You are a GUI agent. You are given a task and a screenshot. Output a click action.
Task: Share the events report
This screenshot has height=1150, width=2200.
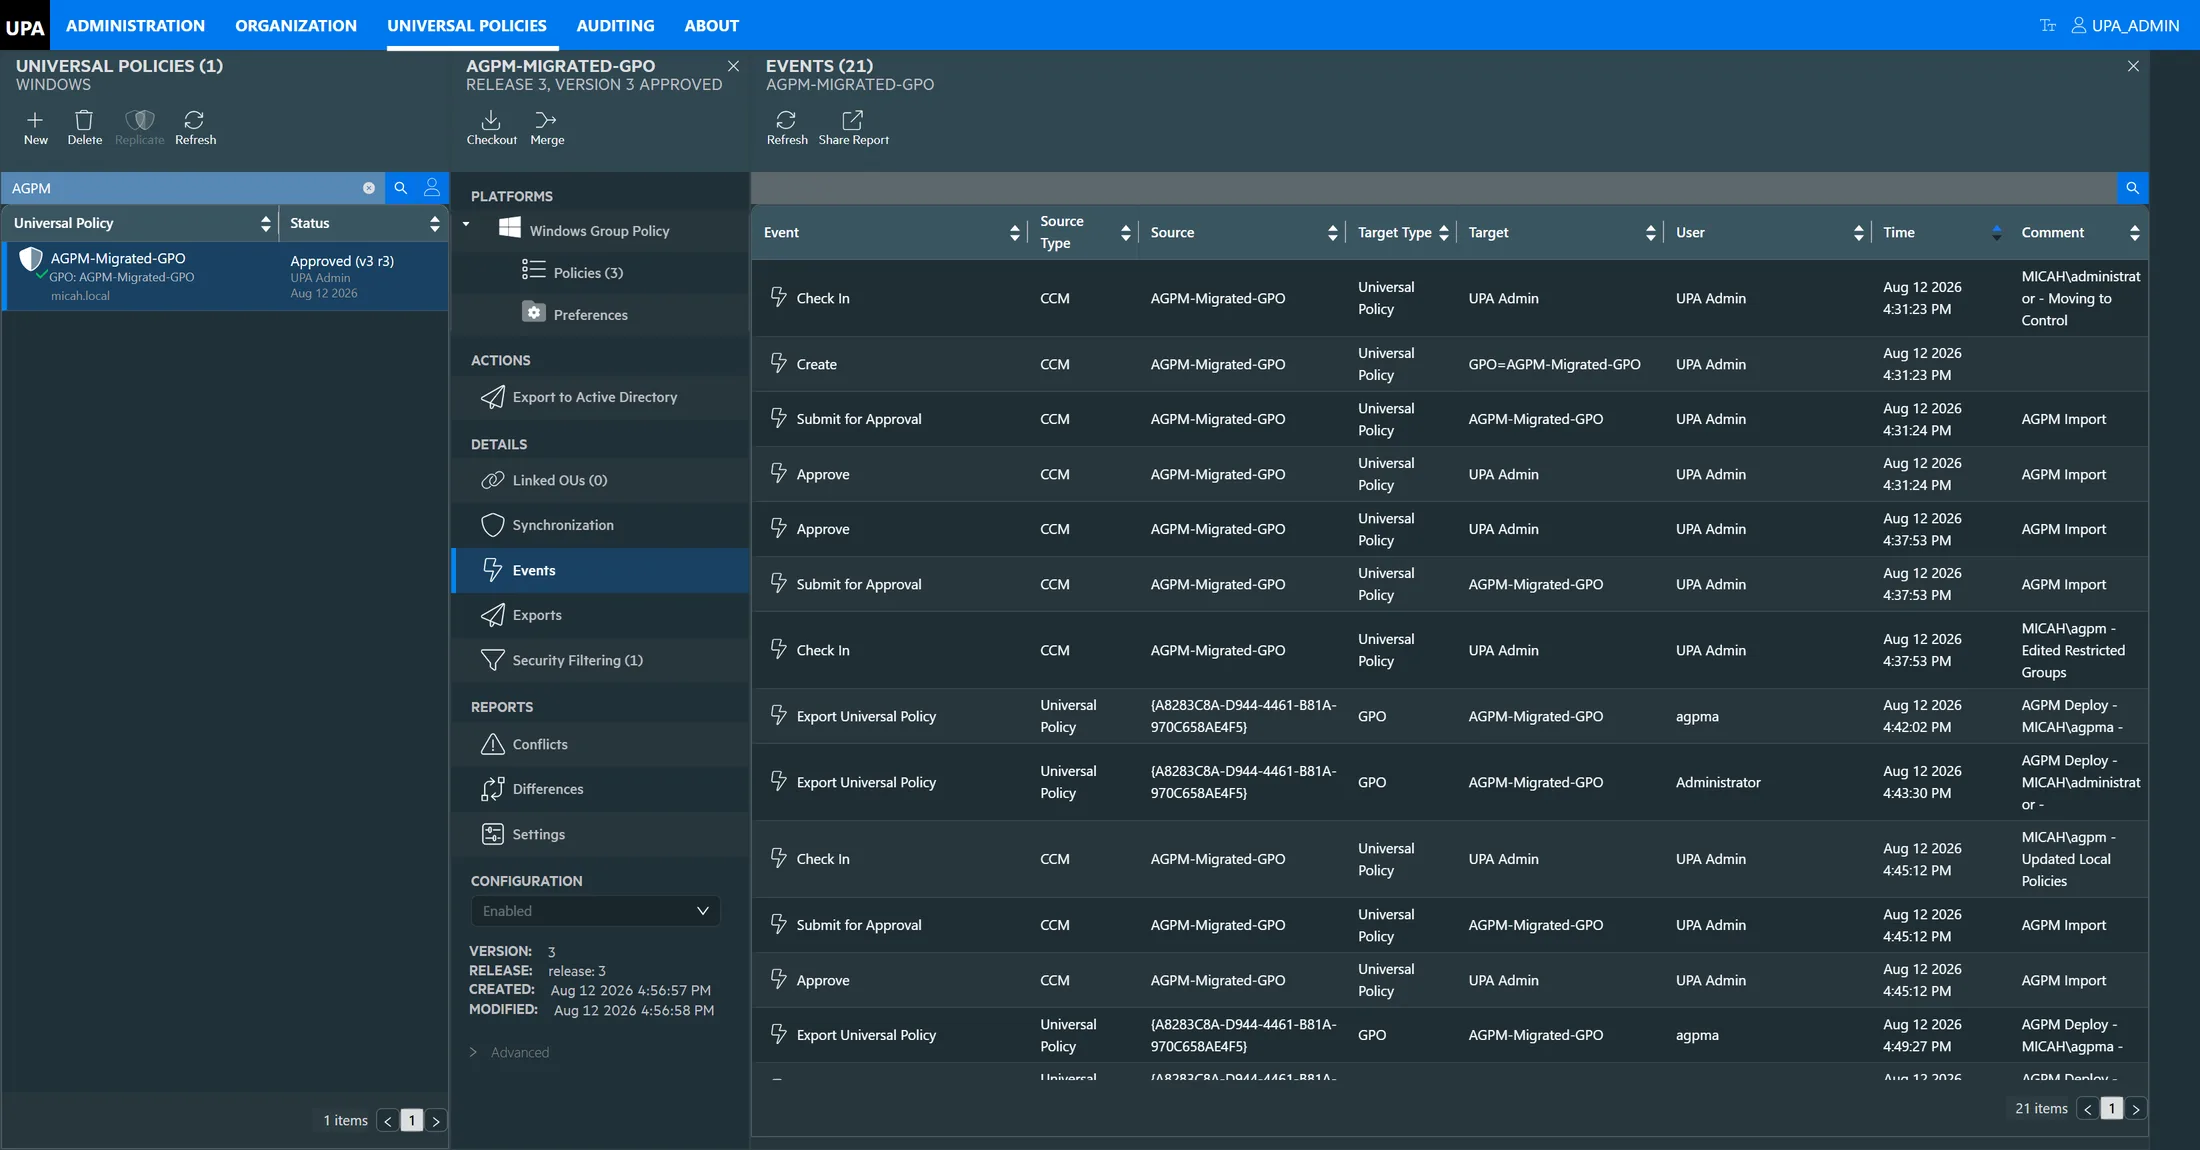853,128
